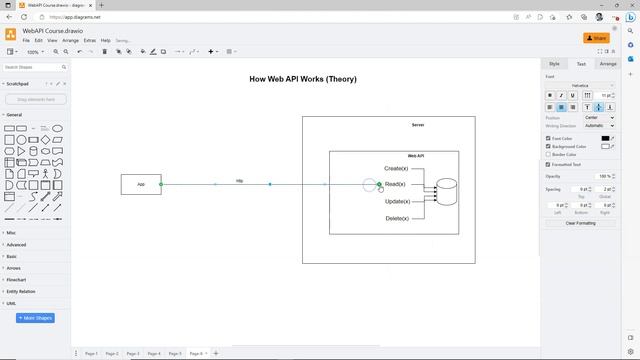Expand the Entity Relation shapes section

[20, 291]
